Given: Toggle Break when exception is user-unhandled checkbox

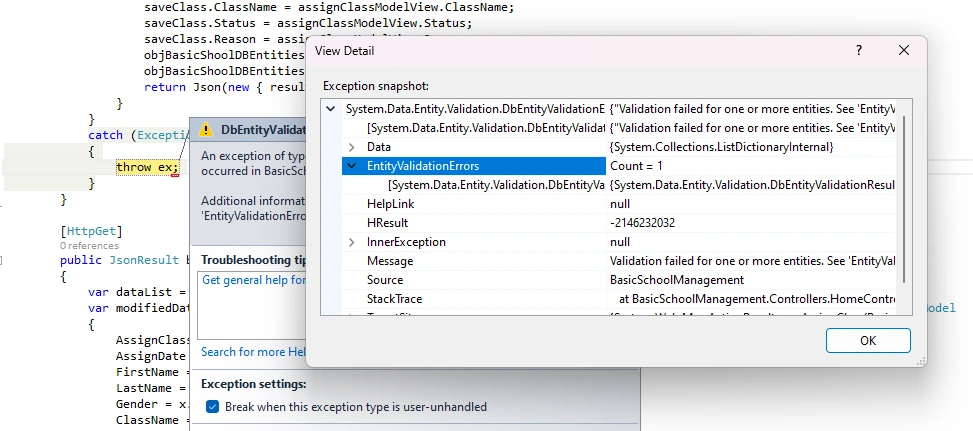Looking at the screenshot, I should point(212,407).
